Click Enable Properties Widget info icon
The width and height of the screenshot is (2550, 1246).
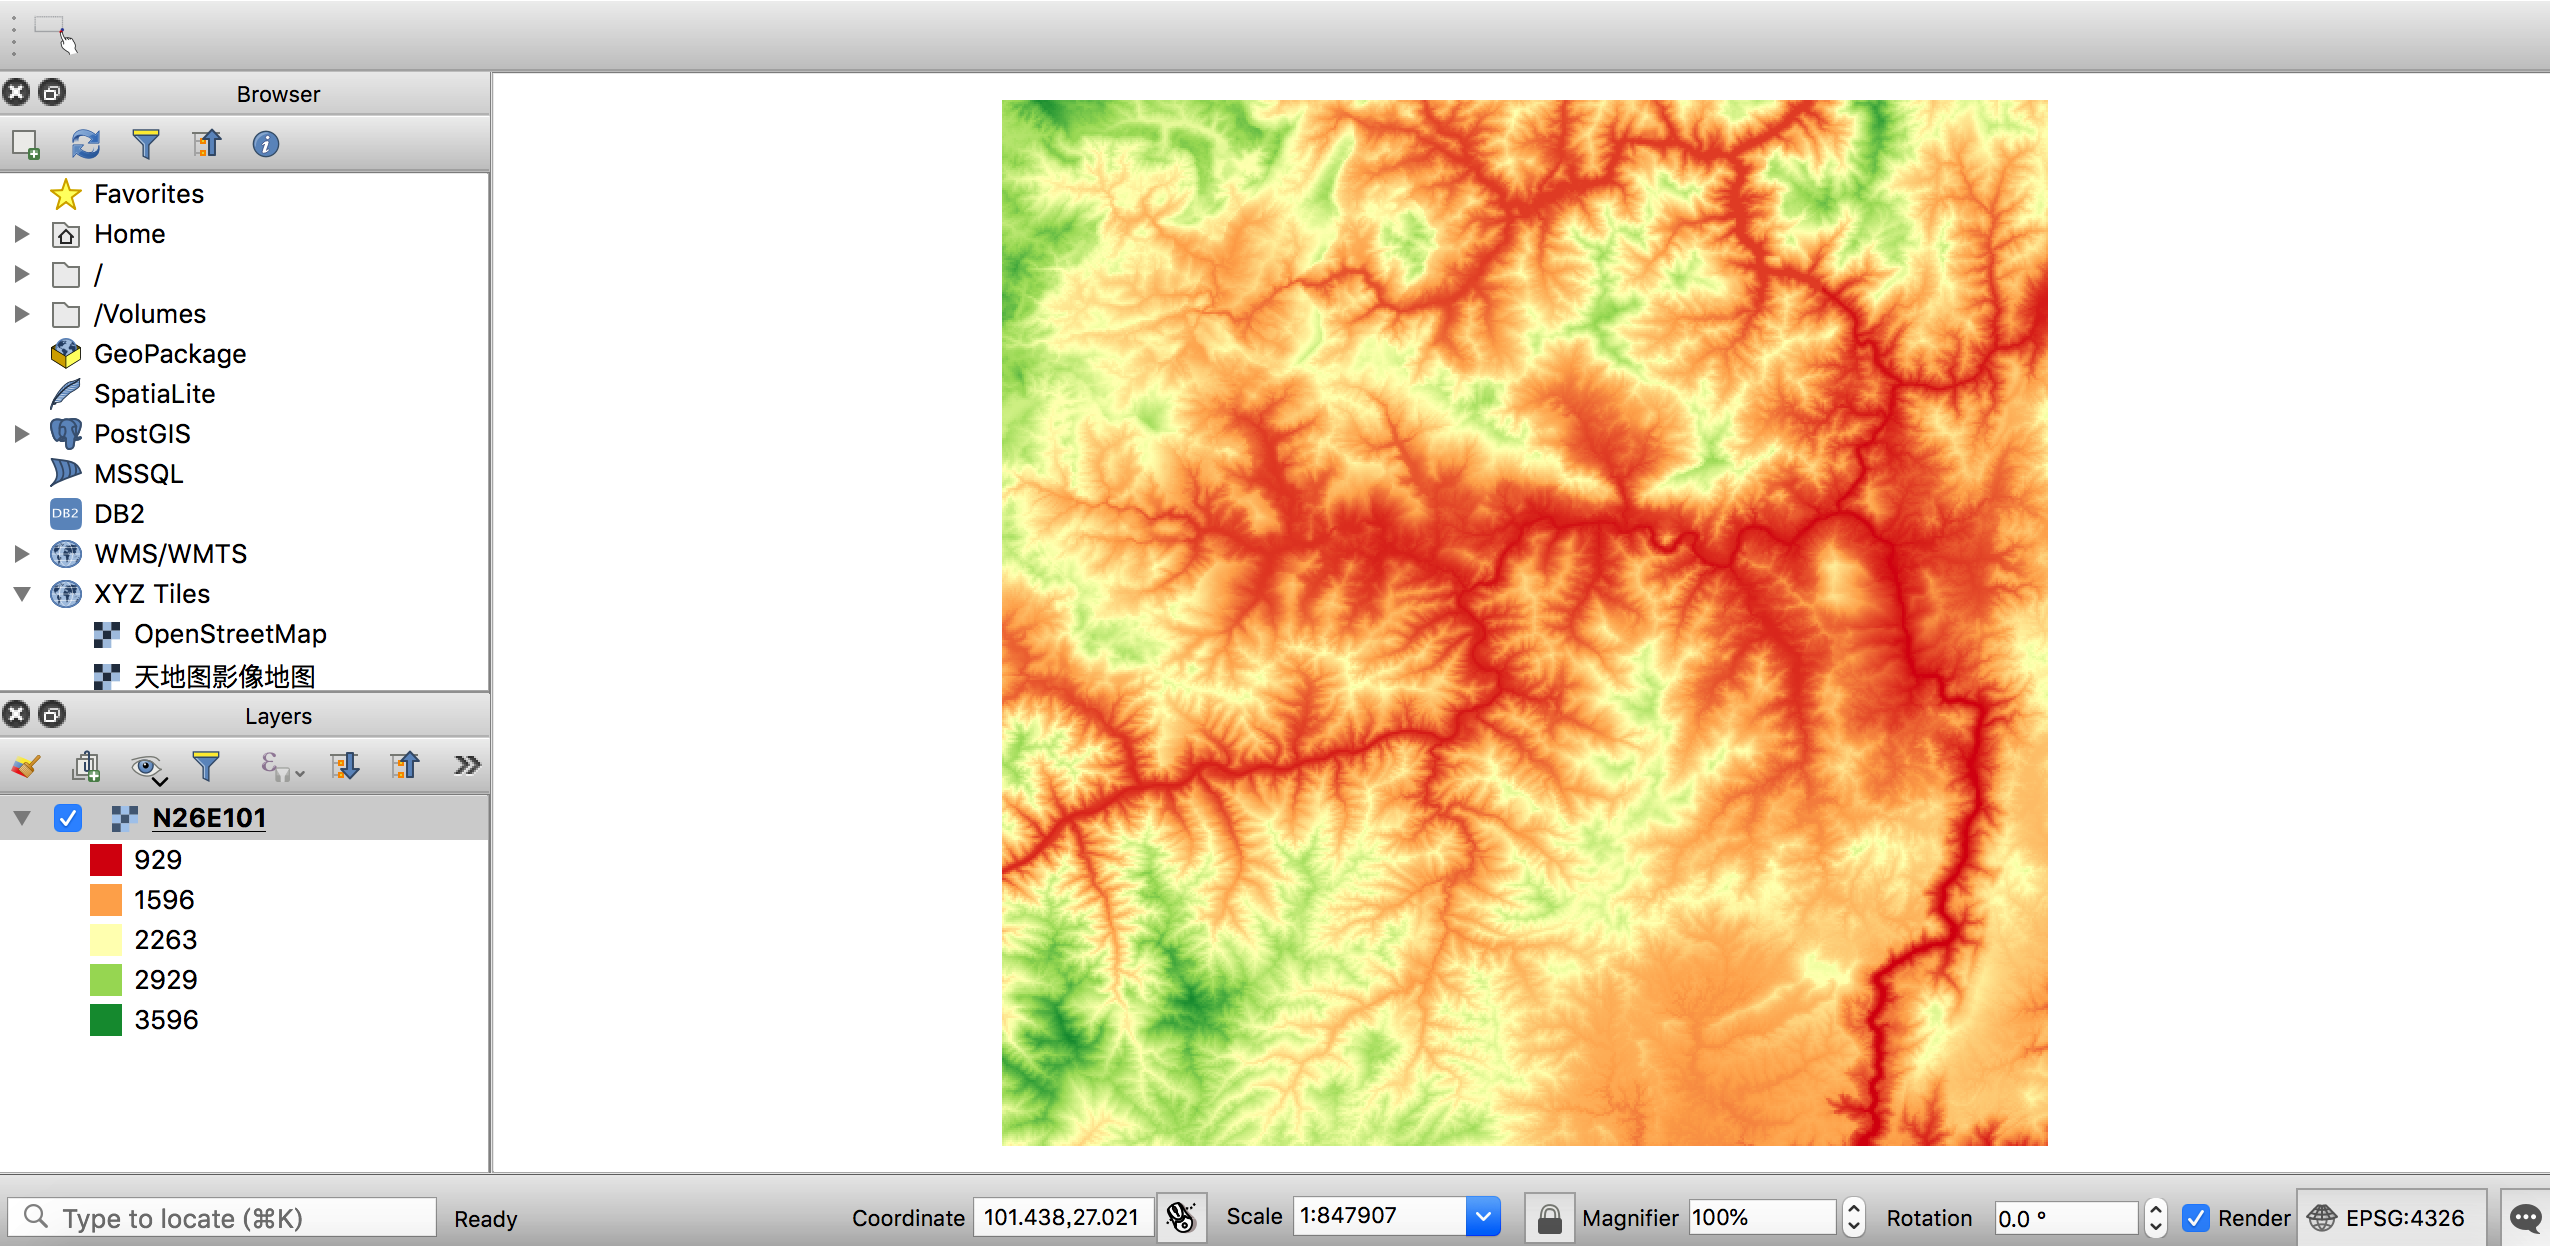click(x=265, y=144)
